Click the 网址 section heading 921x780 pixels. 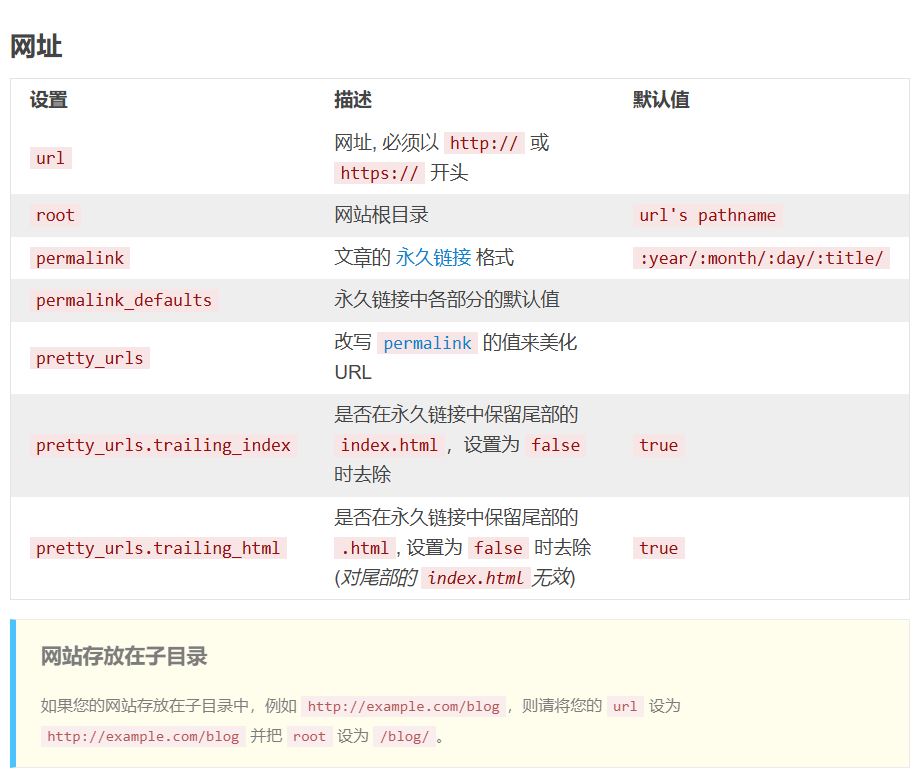36,46
